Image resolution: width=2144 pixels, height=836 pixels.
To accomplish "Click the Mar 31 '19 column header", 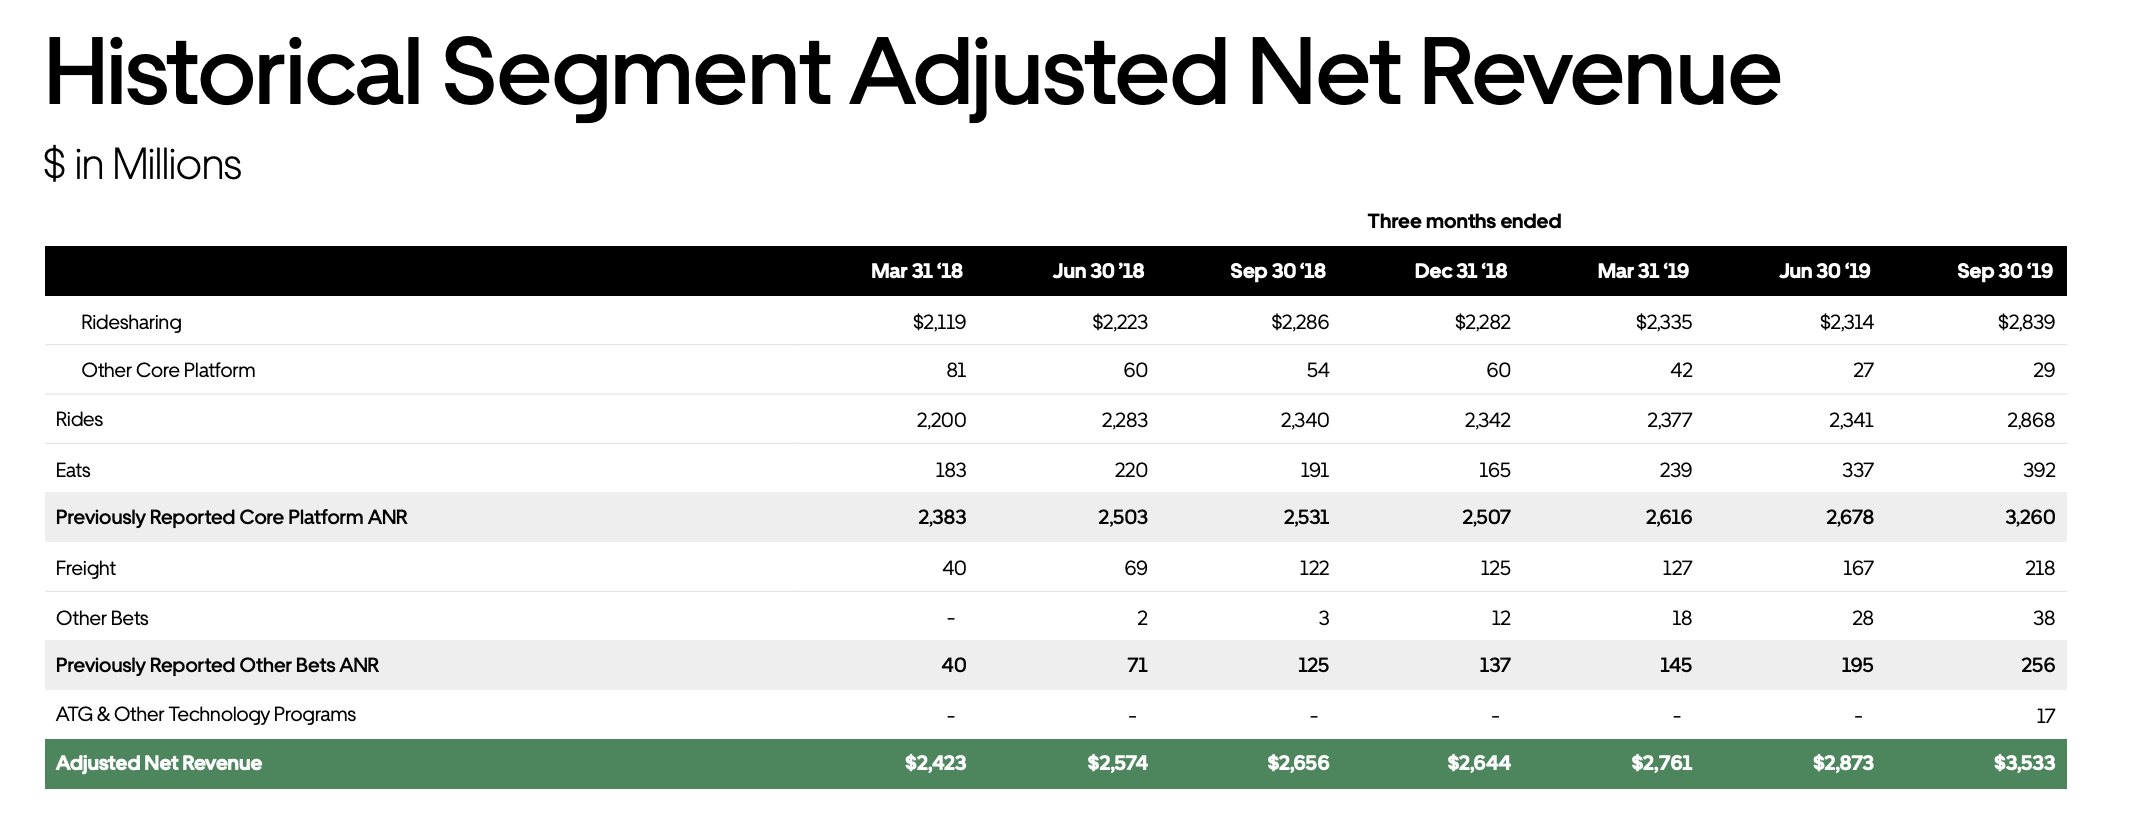I will pyautogui.click(x=1642, y=271).
